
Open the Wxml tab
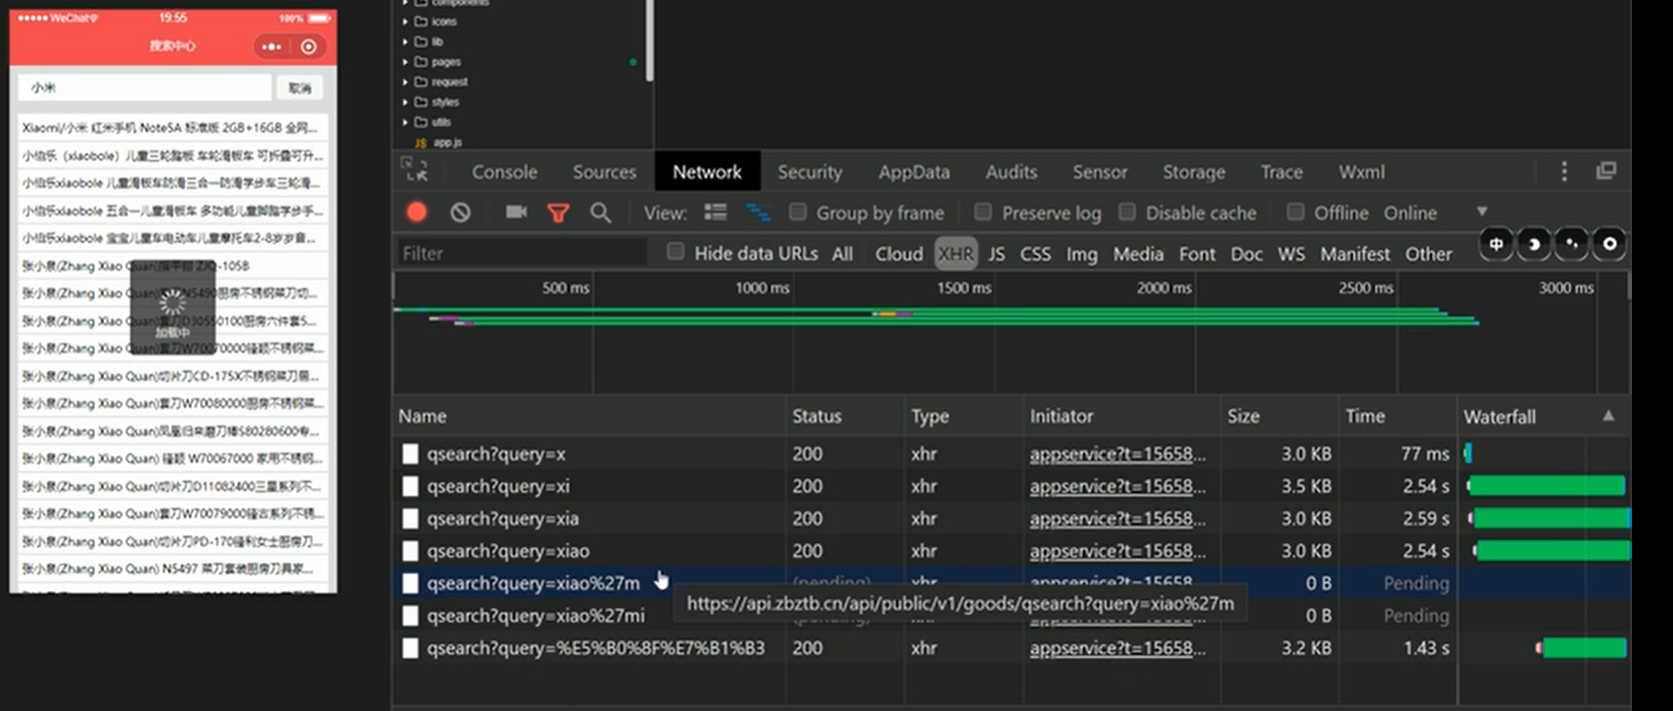[x=1362, y=172]
